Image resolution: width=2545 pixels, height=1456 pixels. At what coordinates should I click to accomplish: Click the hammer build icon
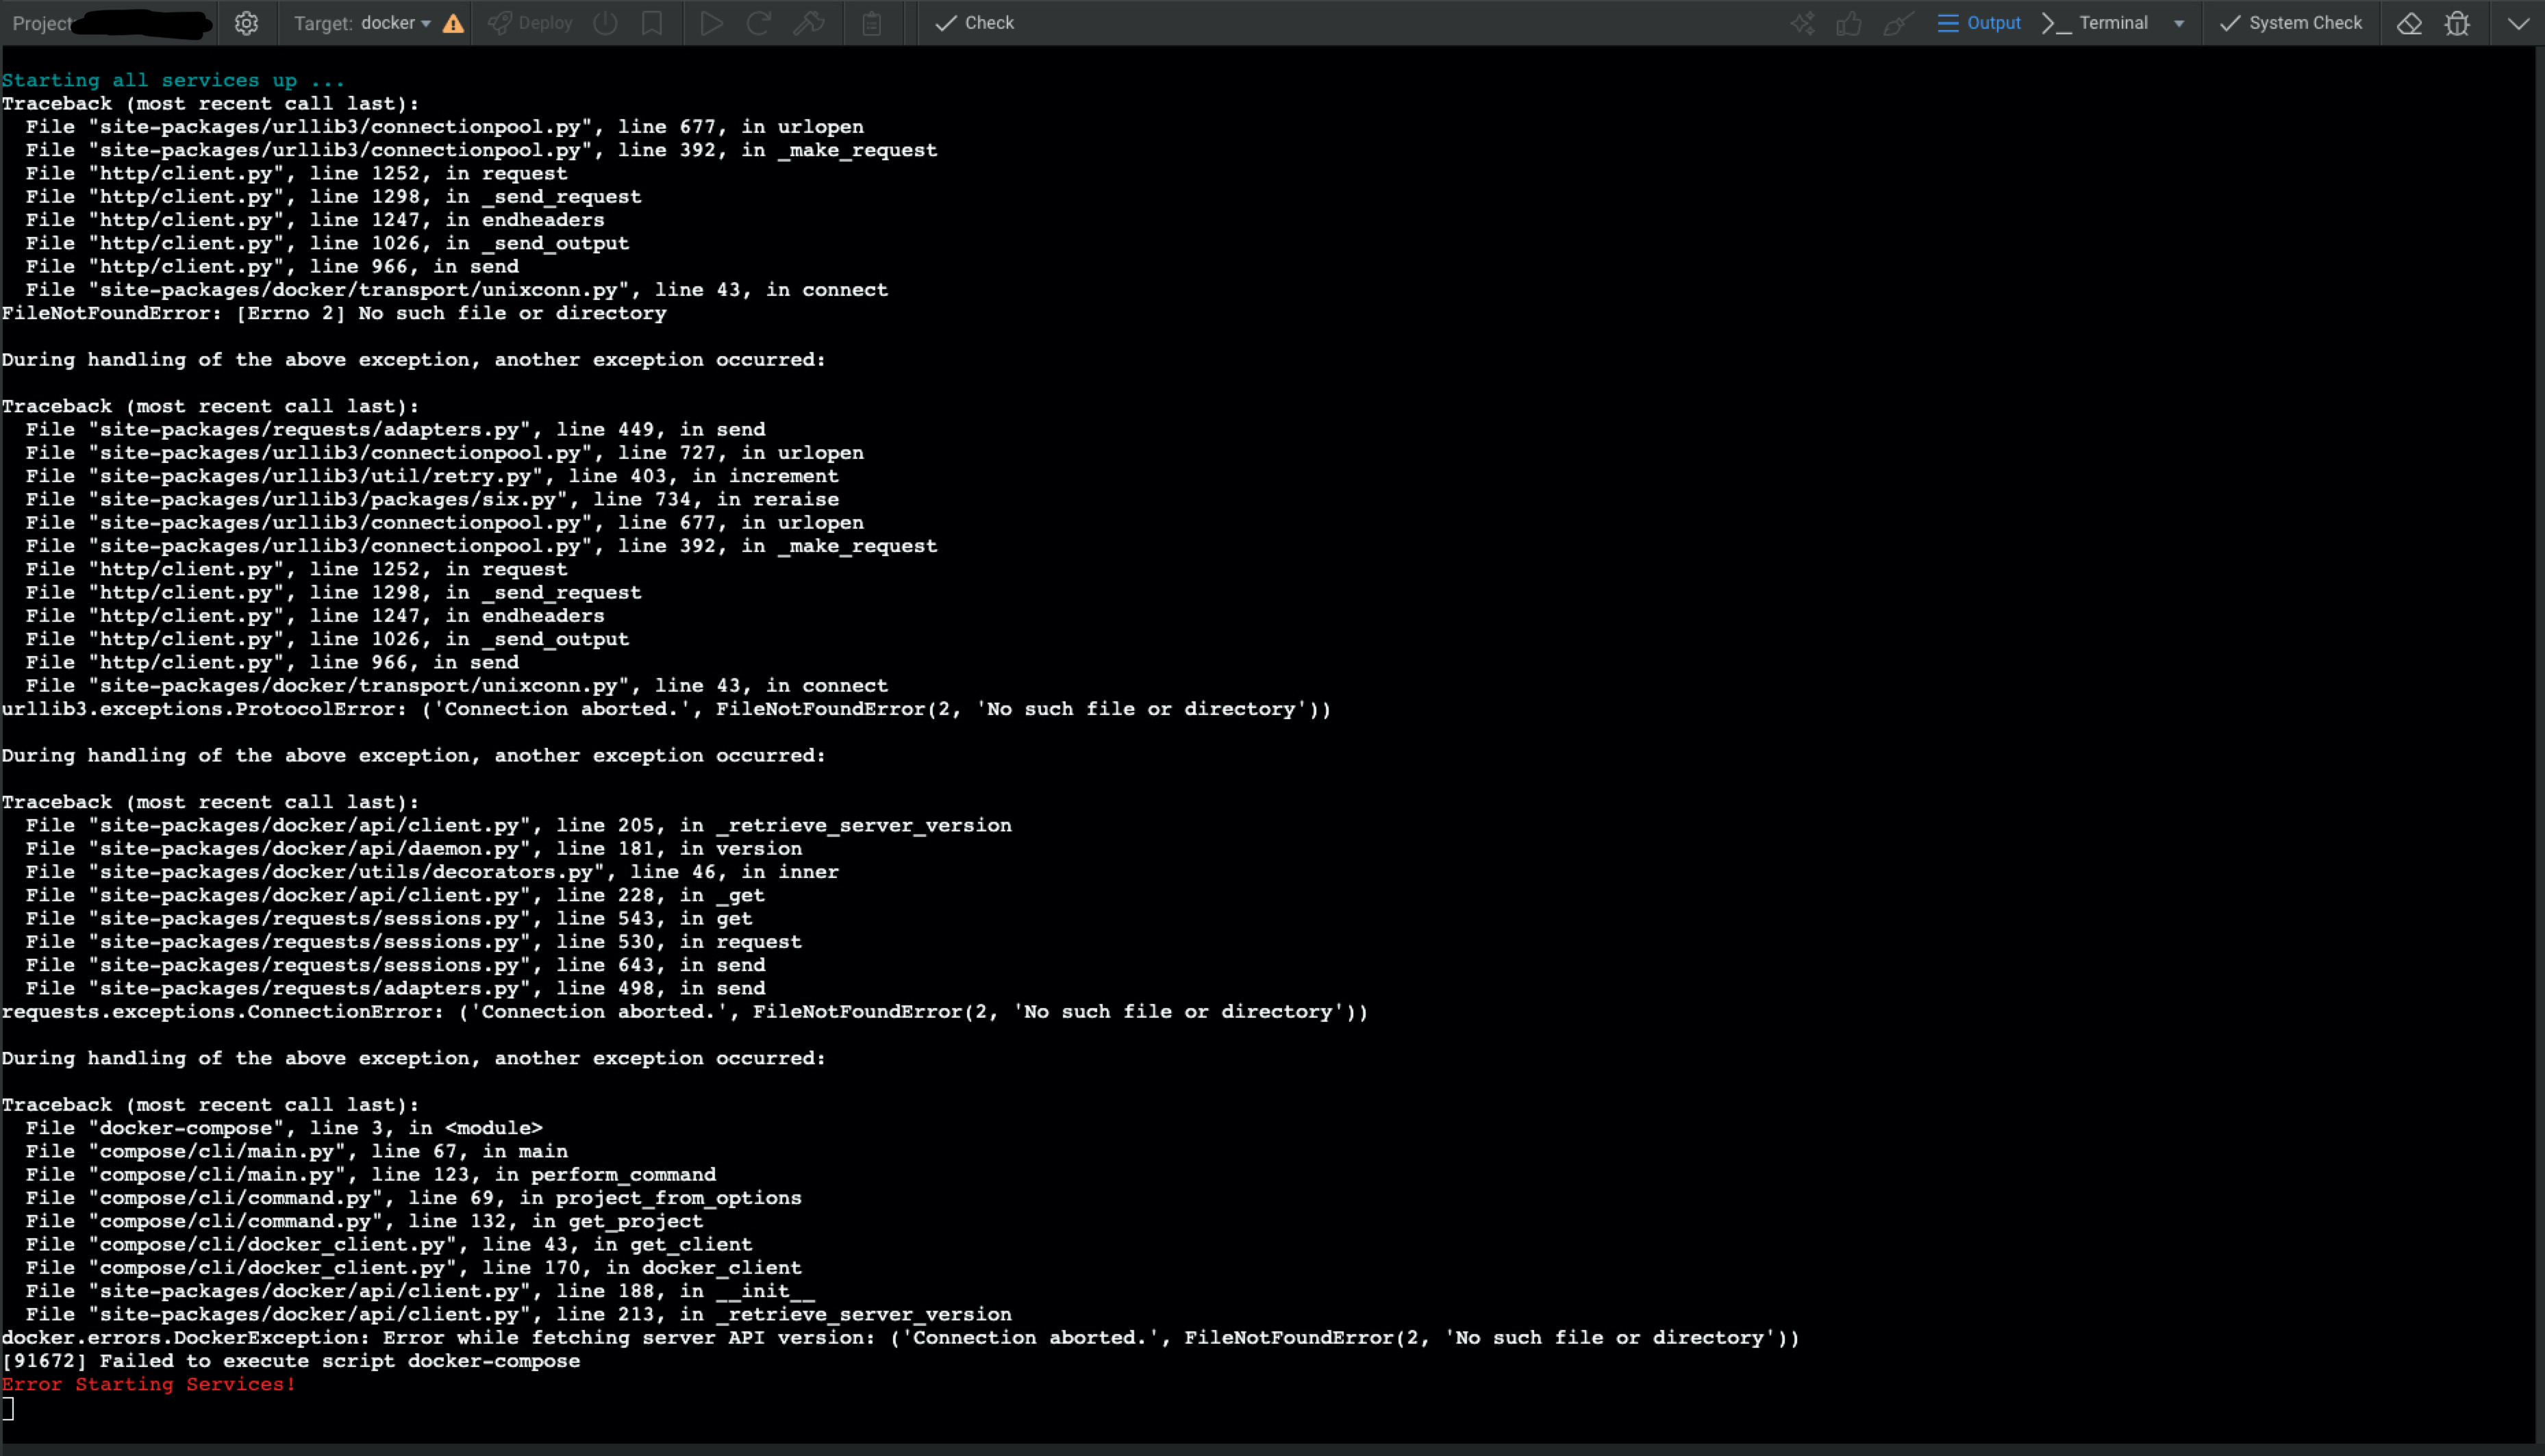point(809,23)
